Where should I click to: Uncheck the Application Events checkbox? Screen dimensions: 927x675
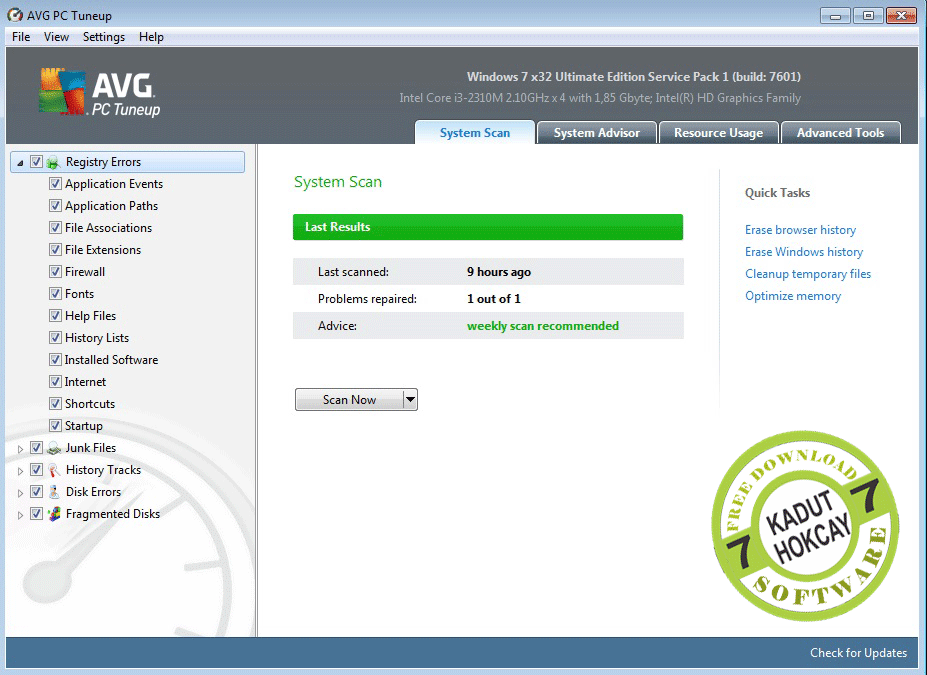(x=55, y=183)
